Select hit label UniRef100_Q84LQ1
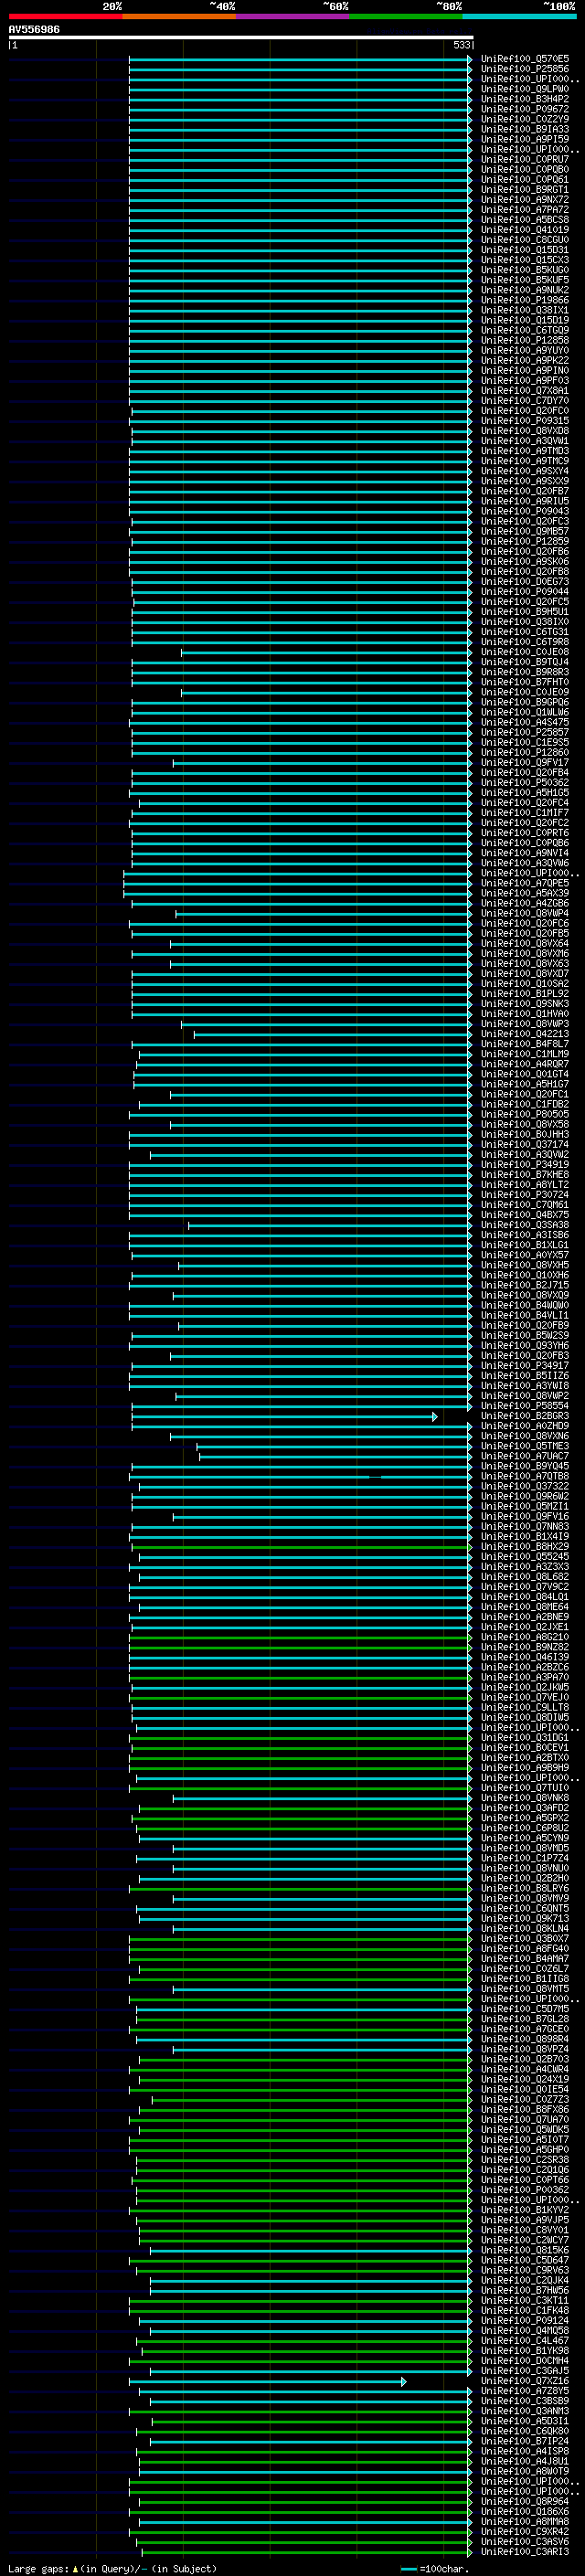585x2576 pixels. click(525, 1597)
